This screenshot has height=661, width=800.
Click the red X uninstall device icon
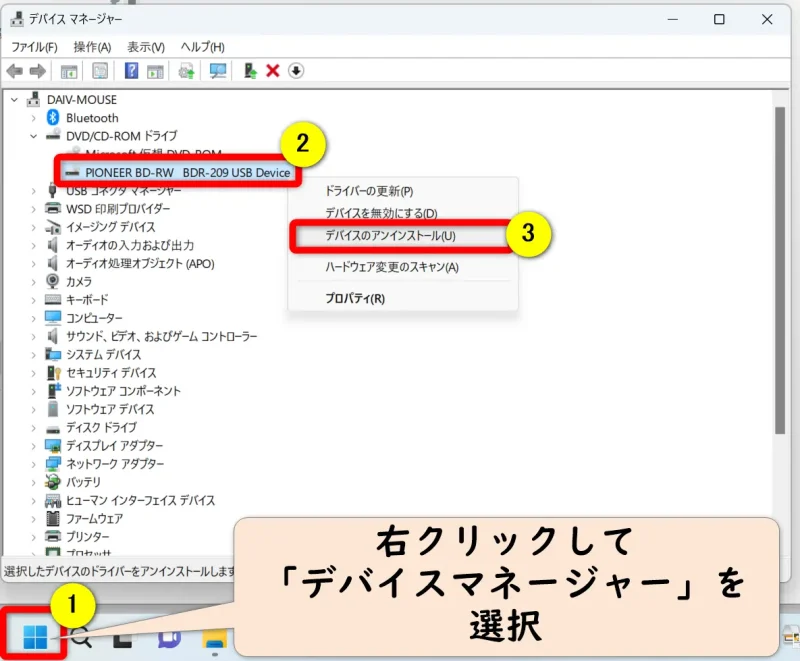point(273,71)
